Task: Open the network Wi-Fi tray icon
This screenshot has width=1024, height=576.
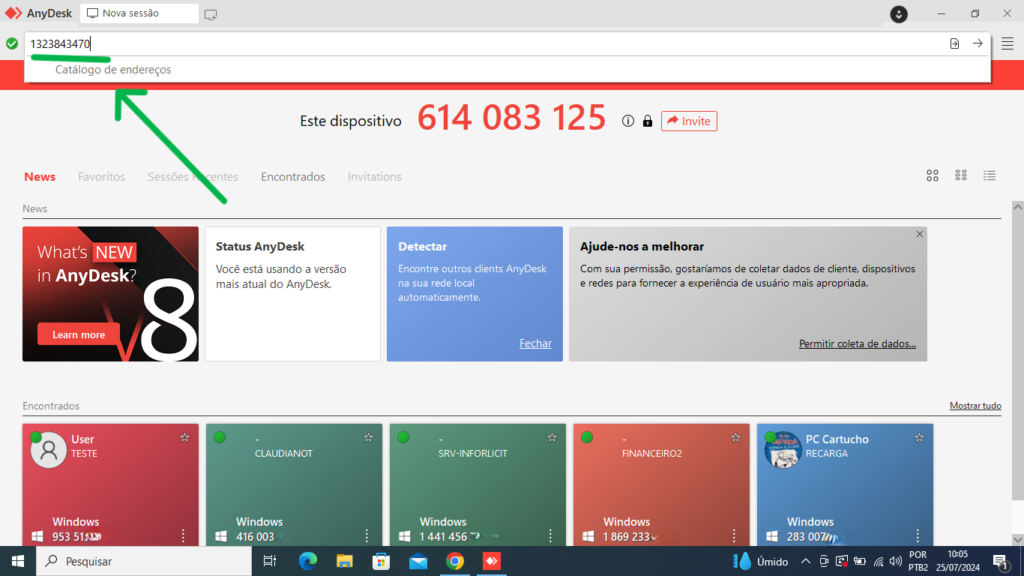Action: [x=878, y=562]
